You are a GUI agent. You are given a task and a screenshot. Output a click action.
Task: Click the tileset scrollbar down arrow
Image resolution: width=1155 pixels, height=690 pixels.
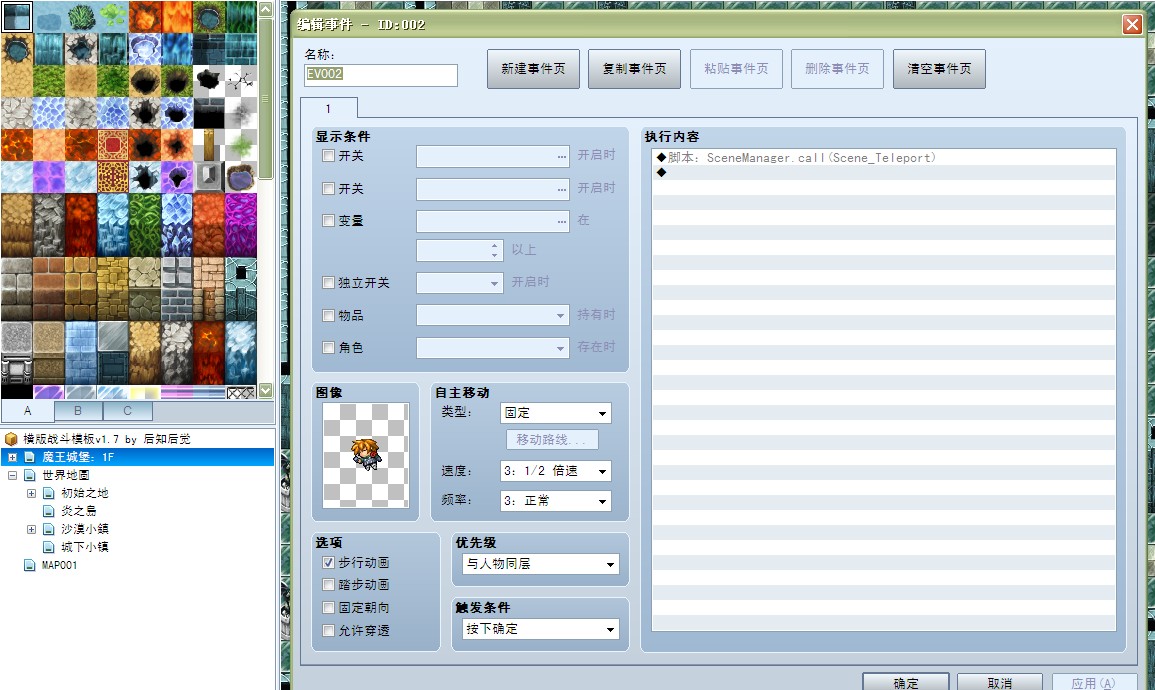tap(266, 390)
